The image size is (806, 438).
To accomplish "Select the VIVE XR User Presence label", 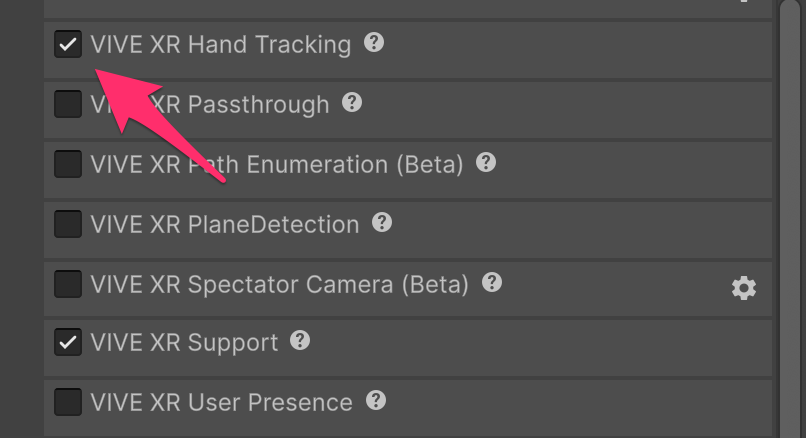I will pos(221,403).
